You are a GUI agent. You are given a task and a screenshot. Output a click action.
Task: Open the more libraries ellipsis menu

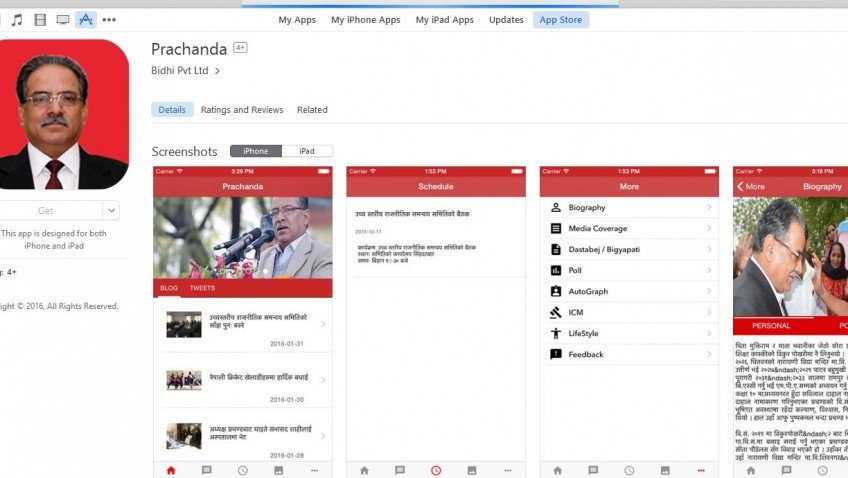tap(109, 20)
